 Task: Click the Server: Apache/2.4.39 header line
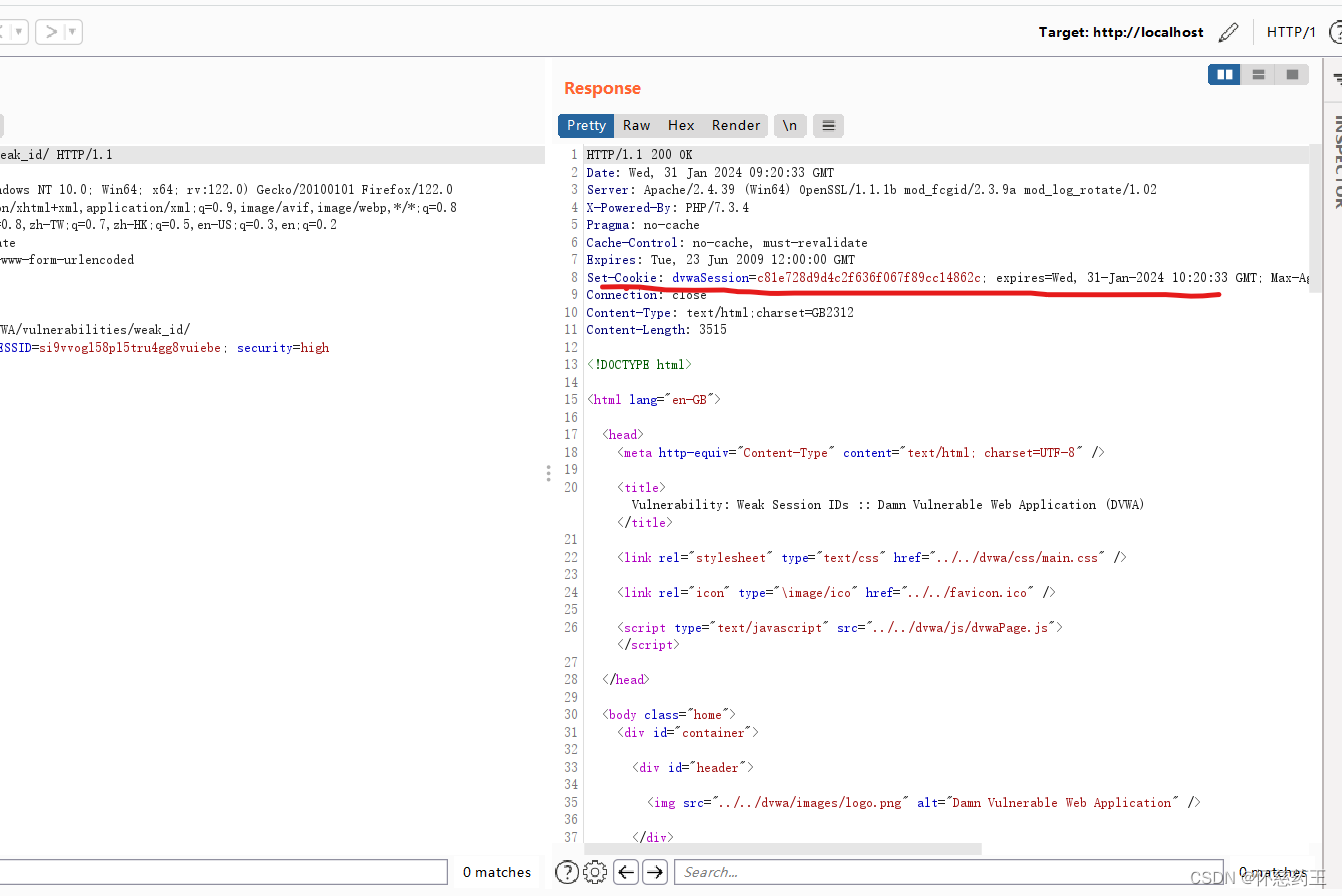[871, 190]
